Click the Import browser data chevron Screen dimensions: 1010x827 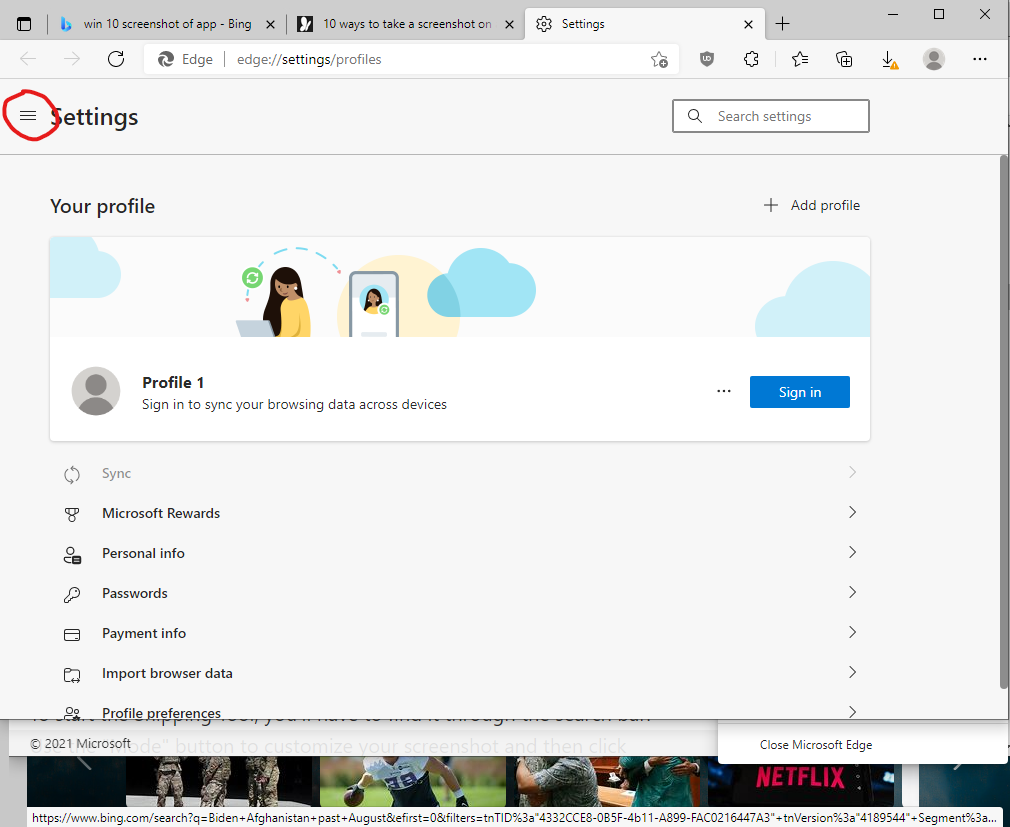tap(852, 672)
